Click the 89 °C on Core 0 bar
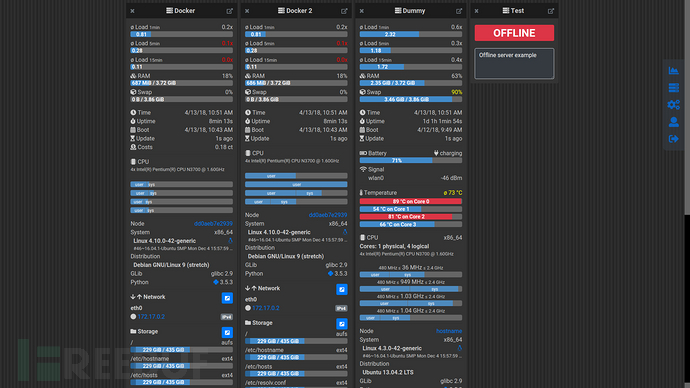690x388 pixels. click(411, 201)
